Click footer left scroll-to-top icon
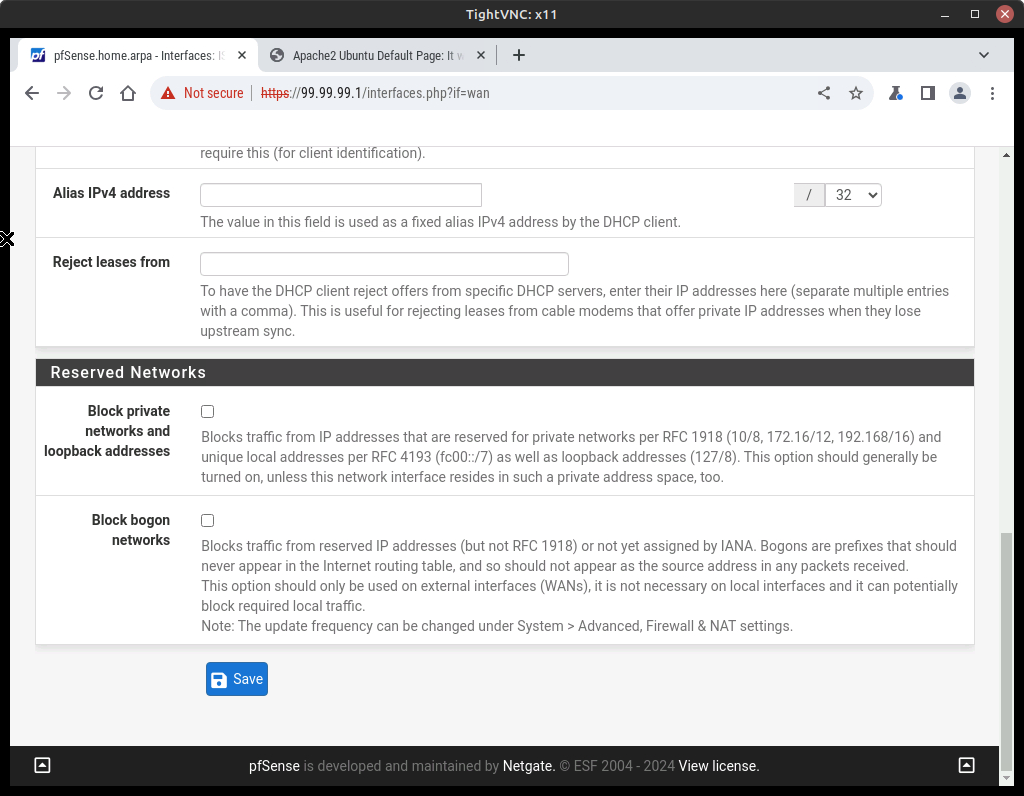This screenshot has width=1024, height=796. 42,765
